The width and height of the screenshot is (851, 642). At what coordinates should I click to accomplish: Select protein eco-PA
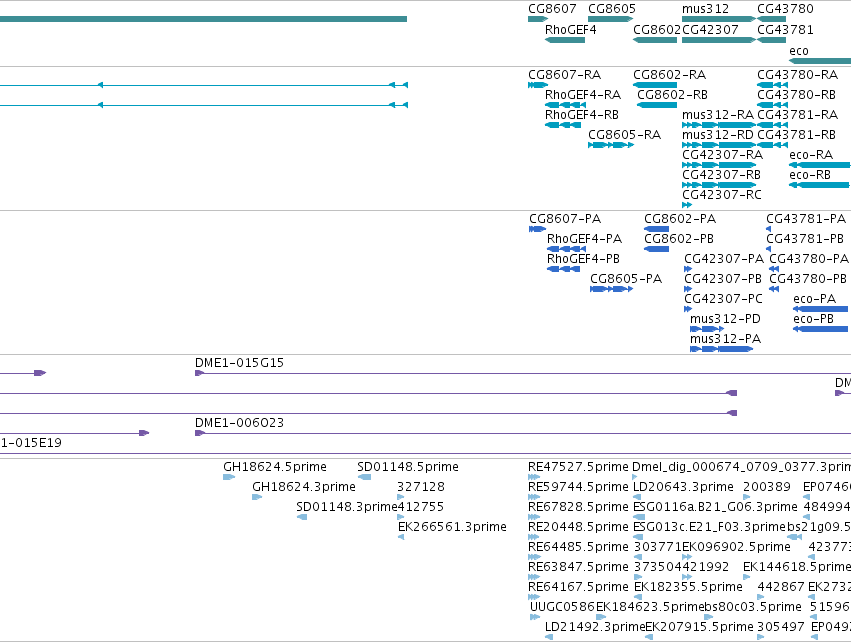tap(815, 300)
